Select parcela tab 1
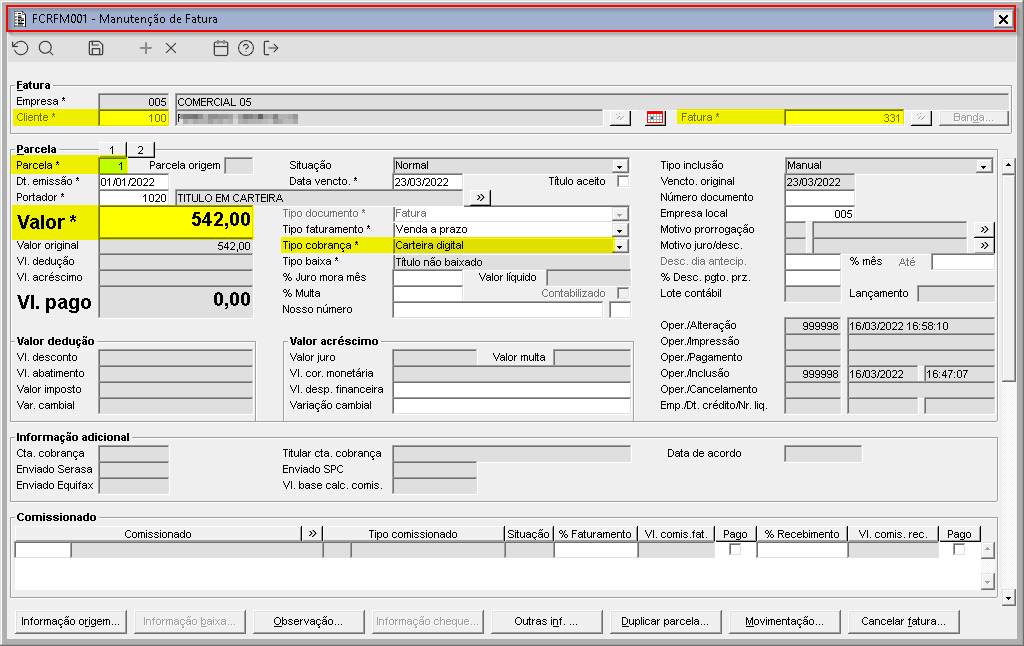The image size is (1024, 646). (112, 150)
